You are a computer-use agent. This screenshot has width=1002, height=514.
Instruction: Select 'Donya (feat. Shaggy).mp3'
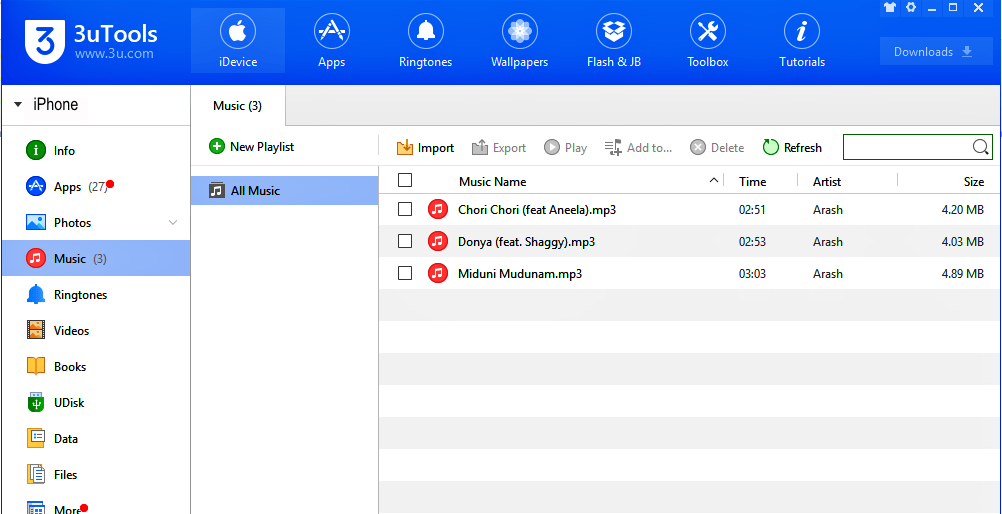coord(527,242)
